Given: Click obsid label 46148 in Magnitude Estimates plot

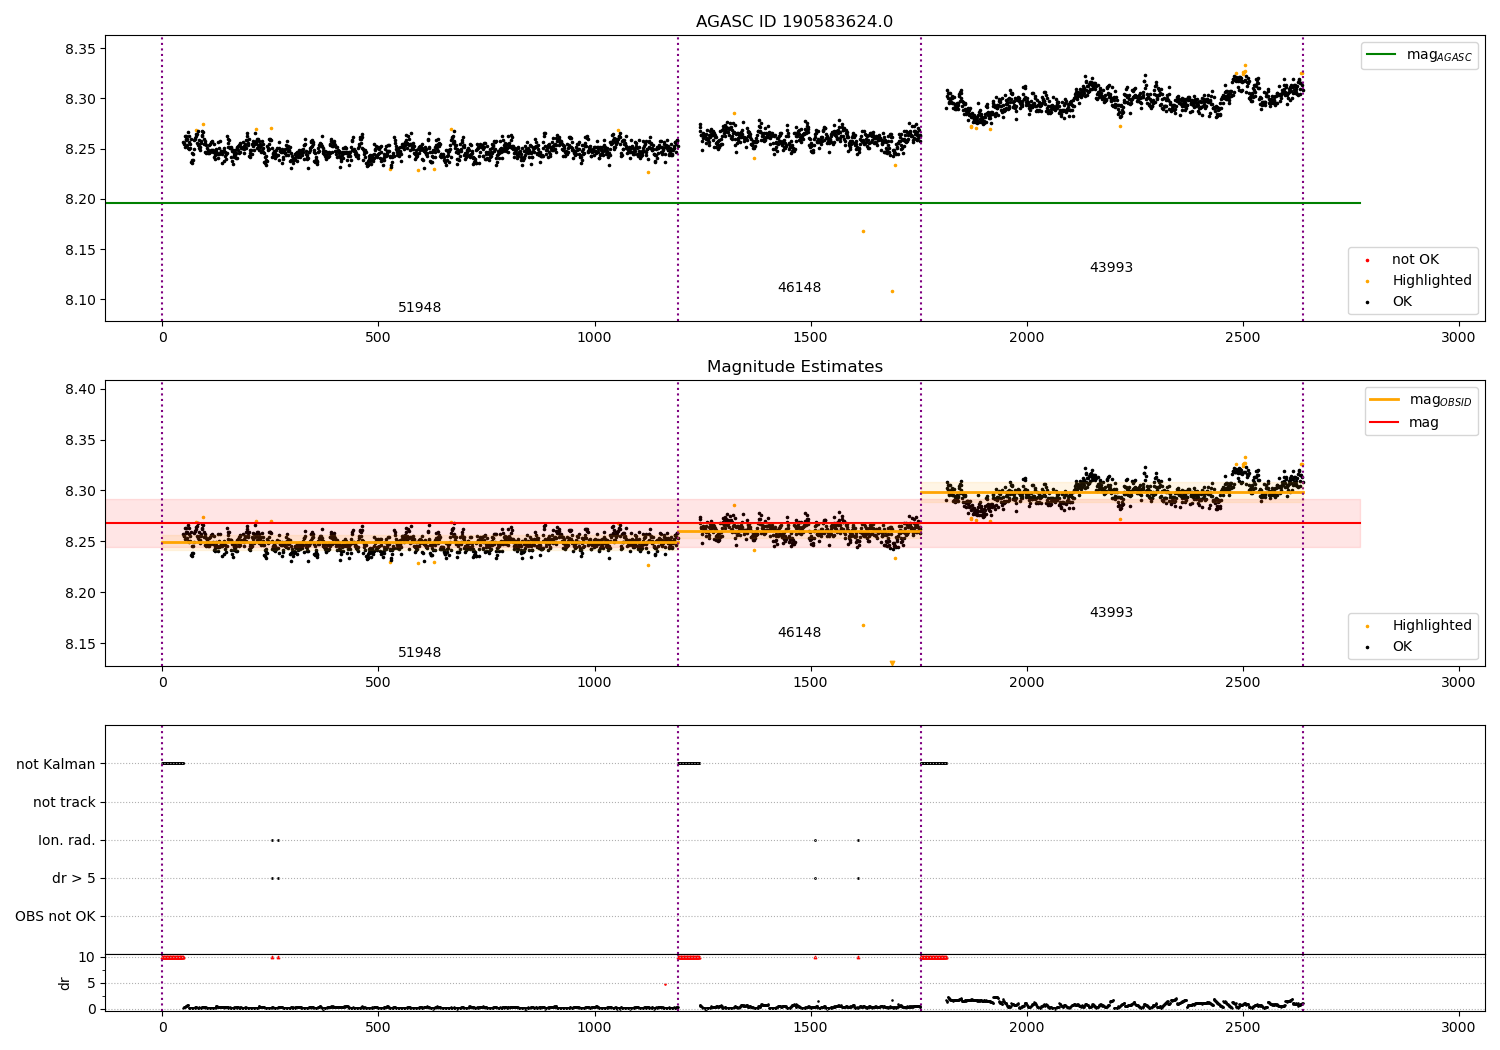Looking at the screenshot, I should tap(799, 633).
